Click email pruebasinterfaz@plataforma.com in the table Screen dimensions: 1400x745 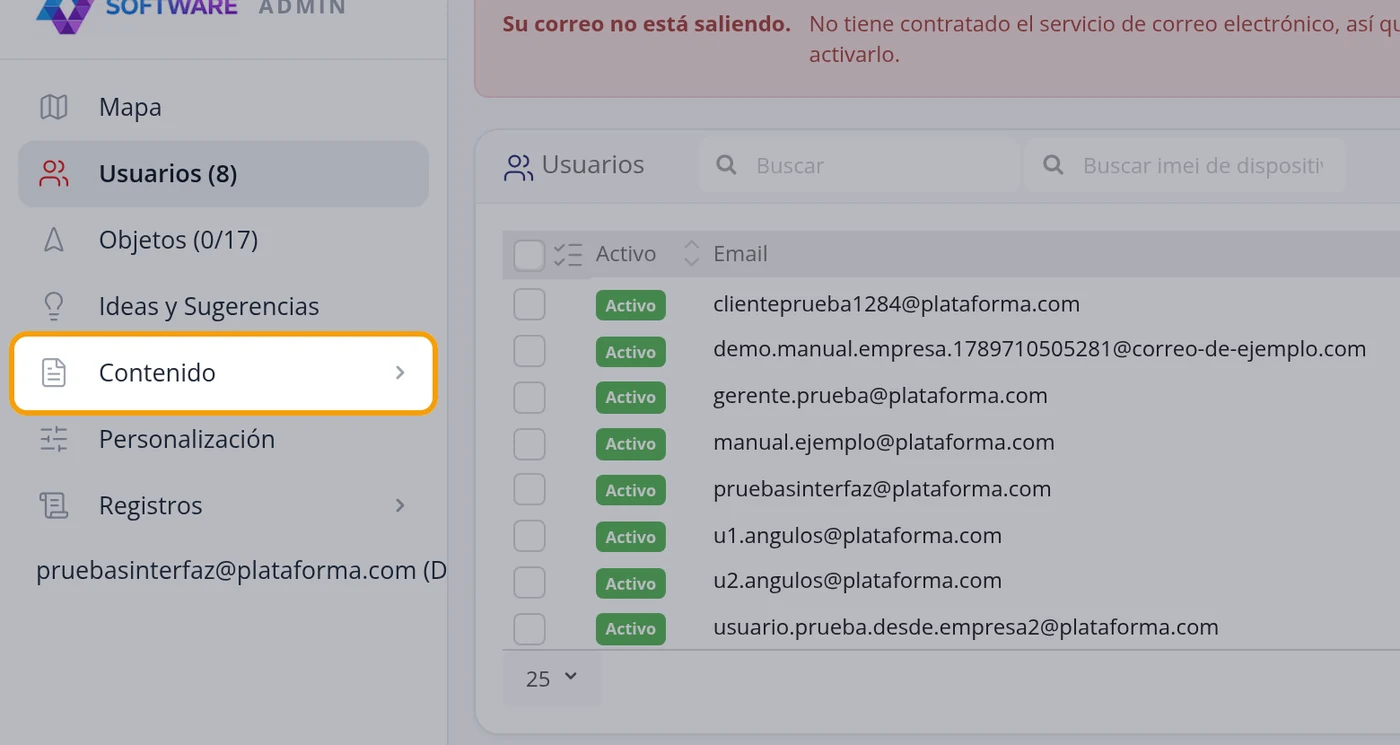point(882,489)
